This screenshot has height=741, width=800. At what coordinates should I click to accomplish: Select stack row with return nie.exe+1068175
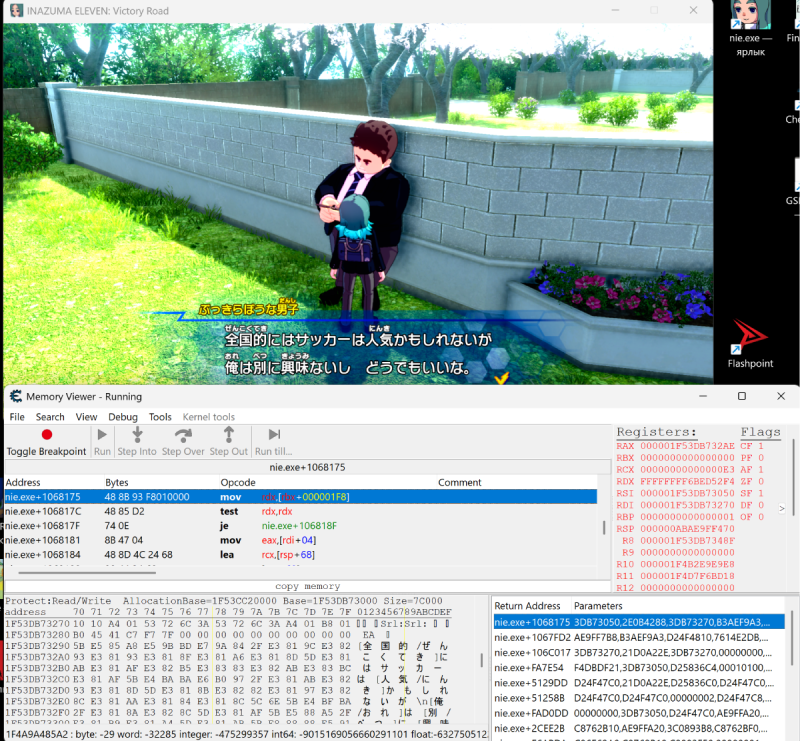point(639,622)
